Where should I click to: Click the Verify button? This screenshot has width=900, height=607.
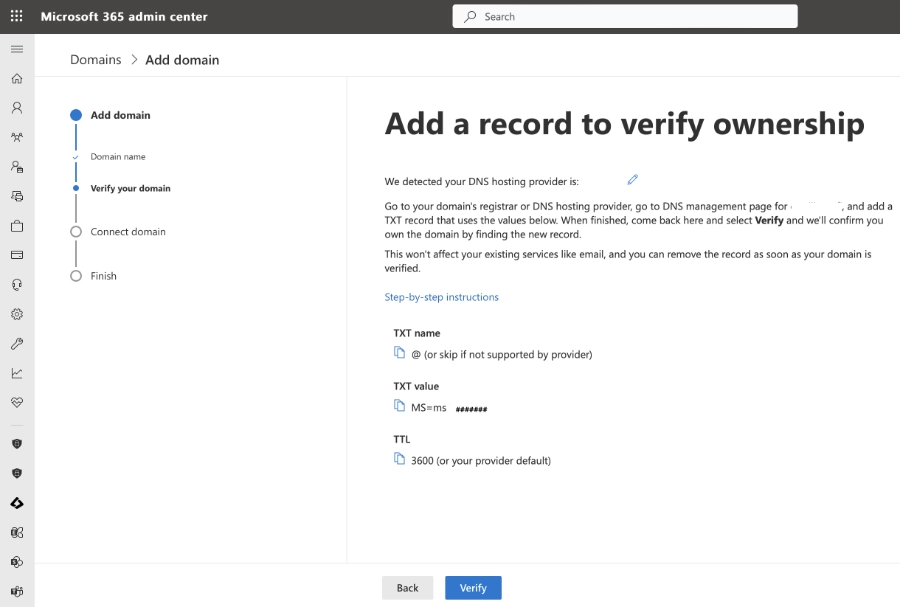coord(473,588)
